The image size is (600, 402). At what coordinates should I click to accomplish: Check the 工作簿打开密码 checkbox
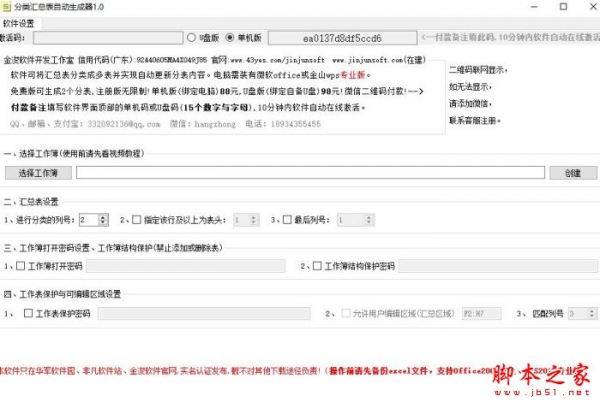[x=21, y=266]
